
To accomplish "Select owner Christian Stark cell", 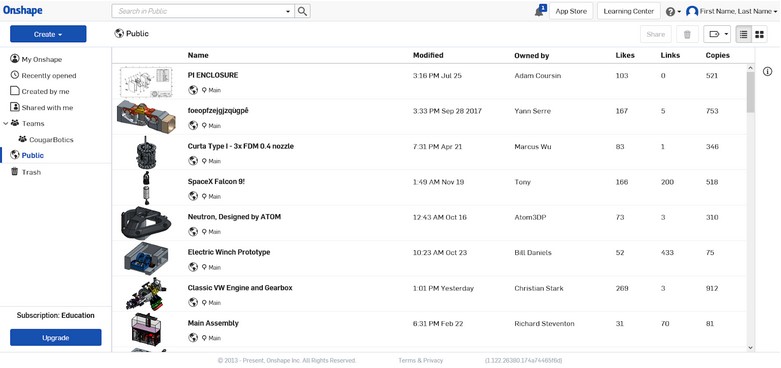I will (x=538, y=288).
